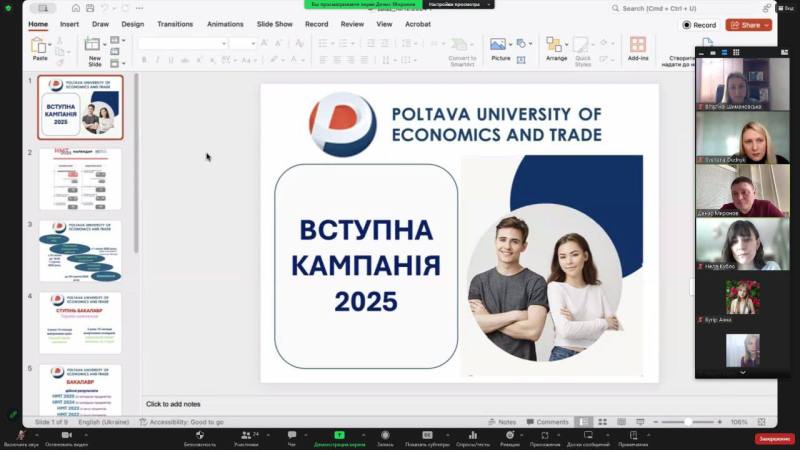Insert a Picture from the ribbon

point(500,46)
